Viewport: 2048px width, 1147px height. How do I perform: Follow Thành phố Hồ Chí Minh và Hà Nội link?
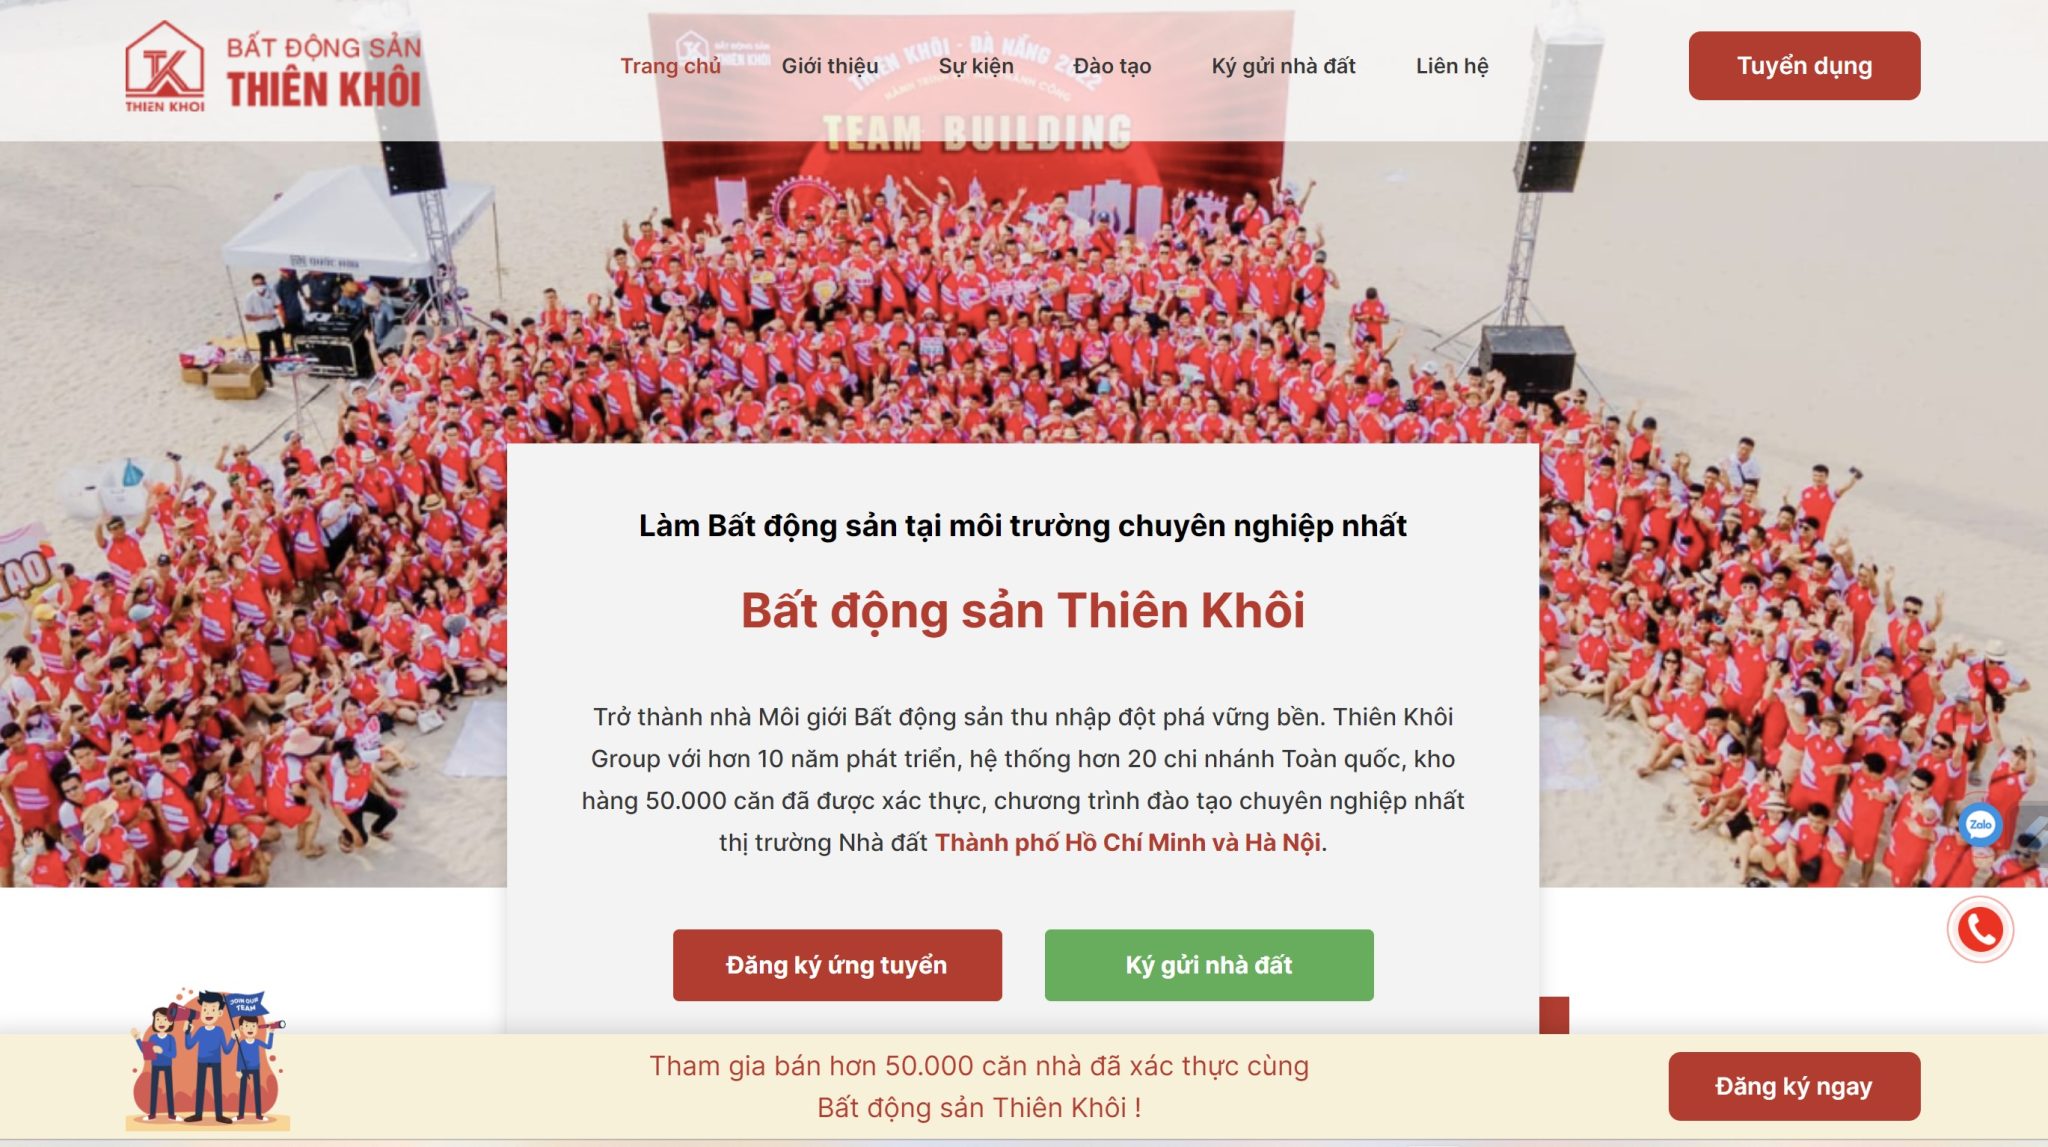point(1128,843)
